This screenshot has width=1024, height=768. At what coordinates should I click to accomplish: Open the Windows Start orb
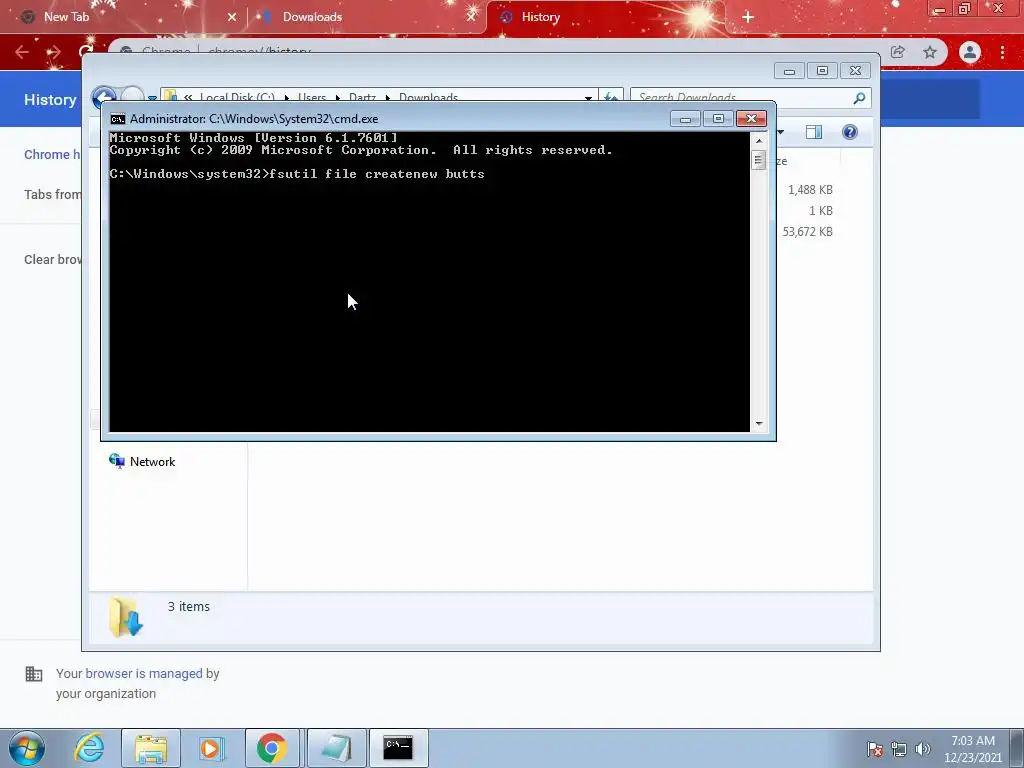coord(27,748)
